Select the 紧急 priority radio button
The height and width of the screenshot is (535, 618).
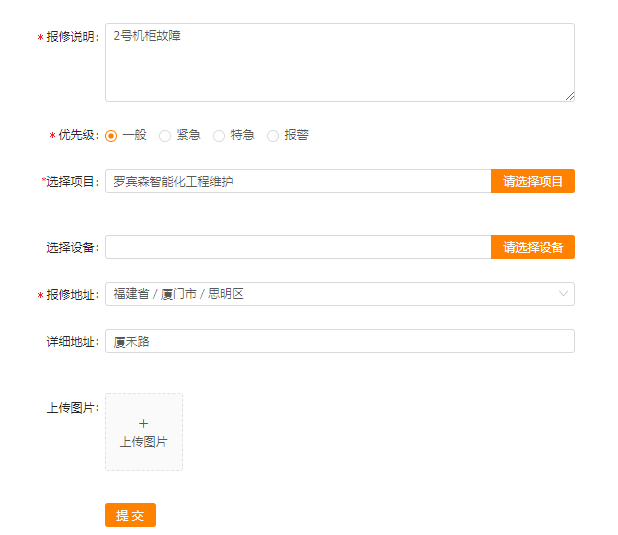pyautogui.click(x=165, y=136)
